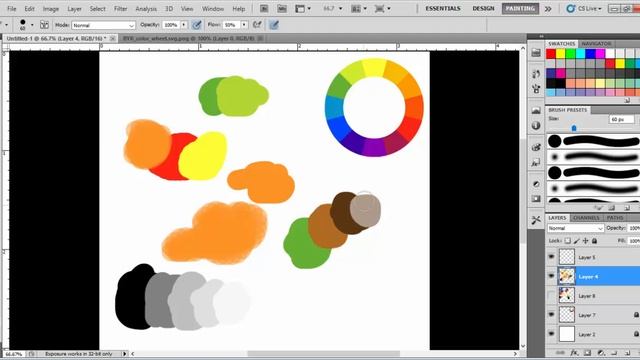The image size is (640, 360).
Task: Open the Window menu
Action: 213,9
